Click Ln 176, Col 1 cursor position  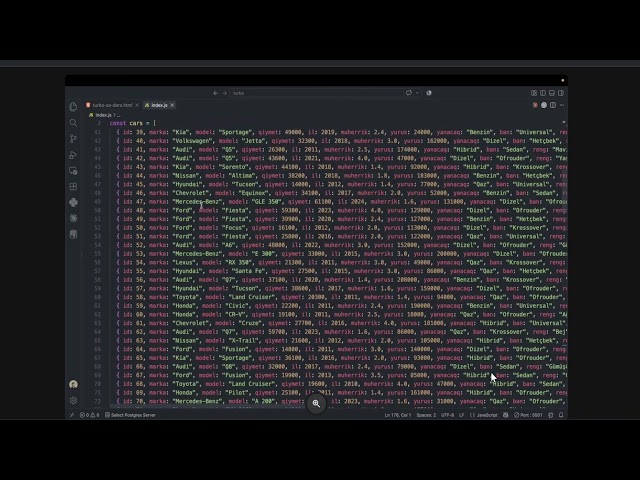pos(398,415)
